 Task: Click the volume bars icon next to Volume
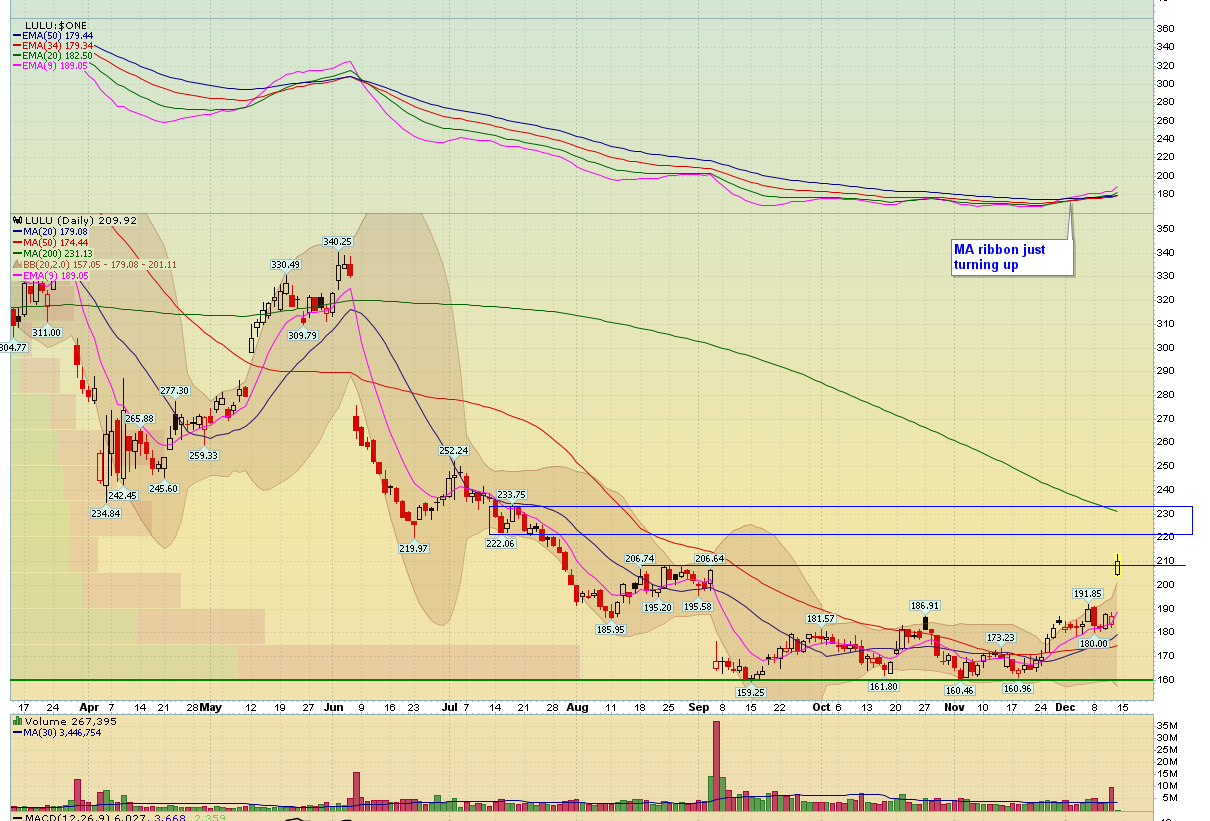(15, 721)
